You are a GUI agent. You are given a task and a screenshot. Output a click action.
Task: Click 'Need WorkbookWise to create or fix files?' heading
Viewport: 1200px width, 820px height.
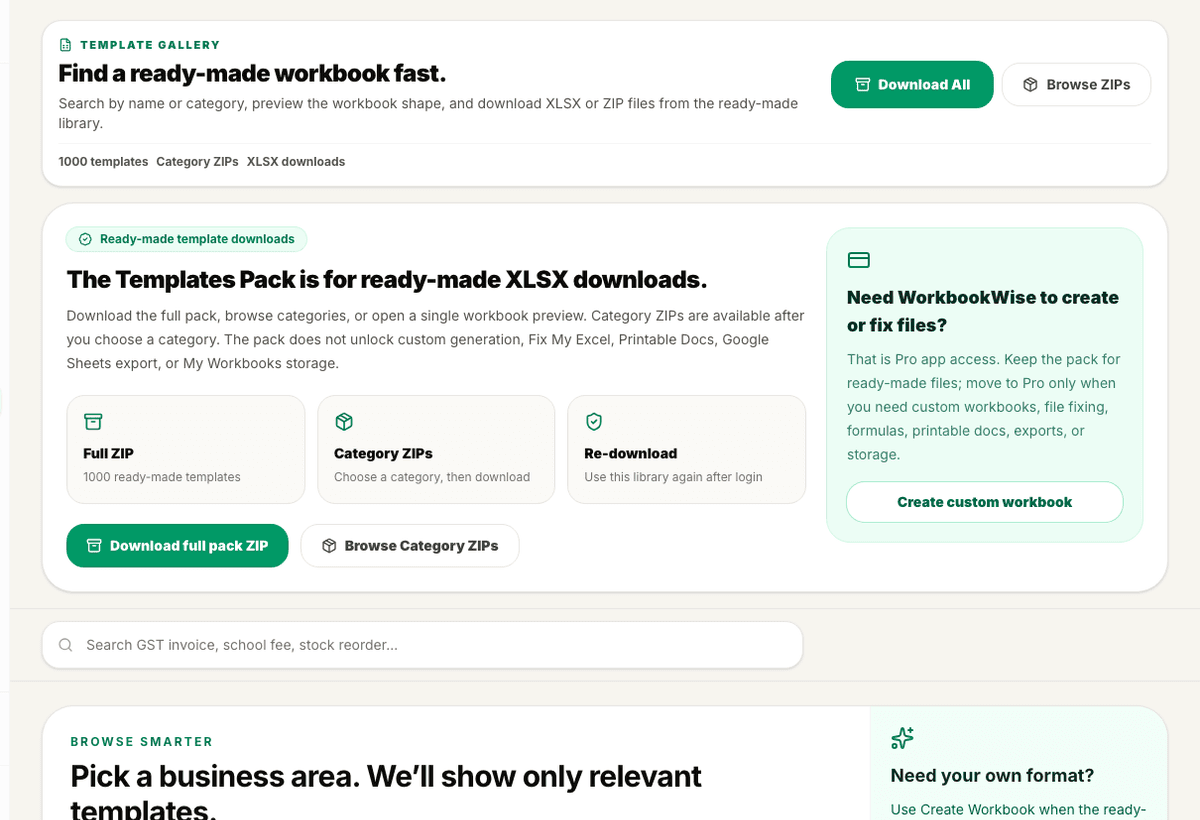tap(983, 311)
